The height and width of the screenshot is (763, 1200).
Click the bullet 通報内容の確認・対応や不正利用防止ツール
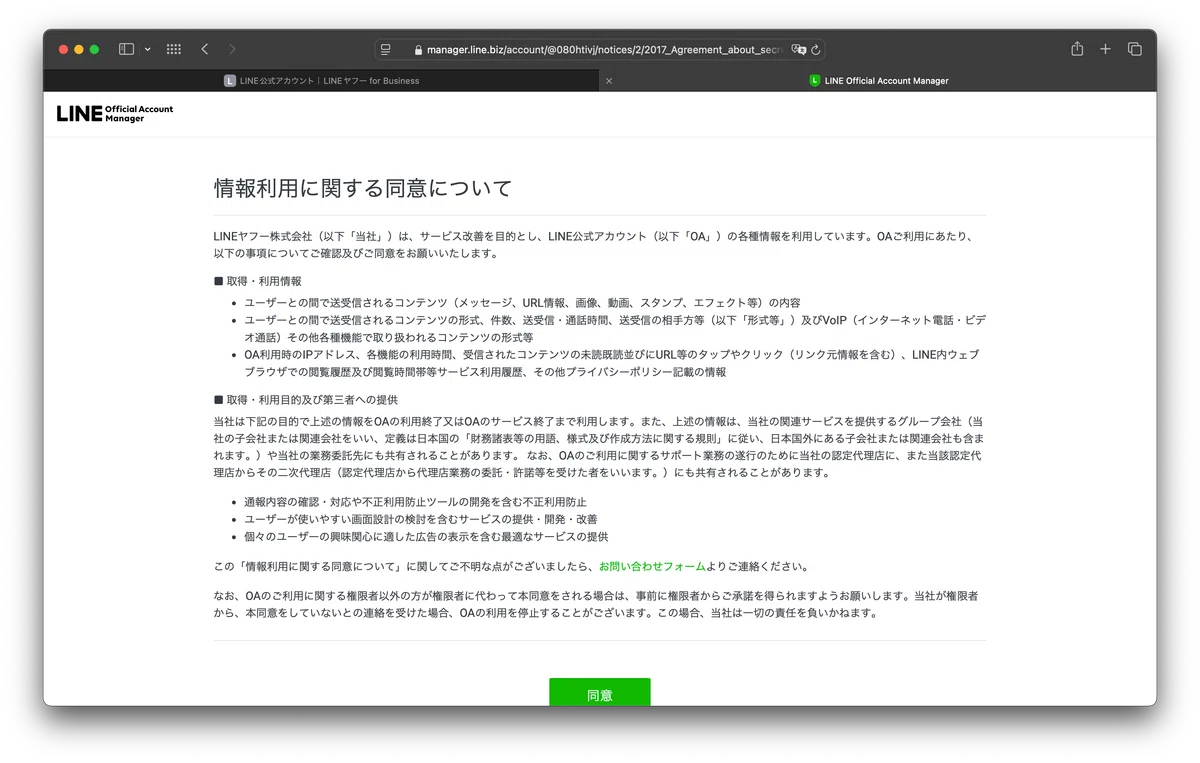pos(415,502)
